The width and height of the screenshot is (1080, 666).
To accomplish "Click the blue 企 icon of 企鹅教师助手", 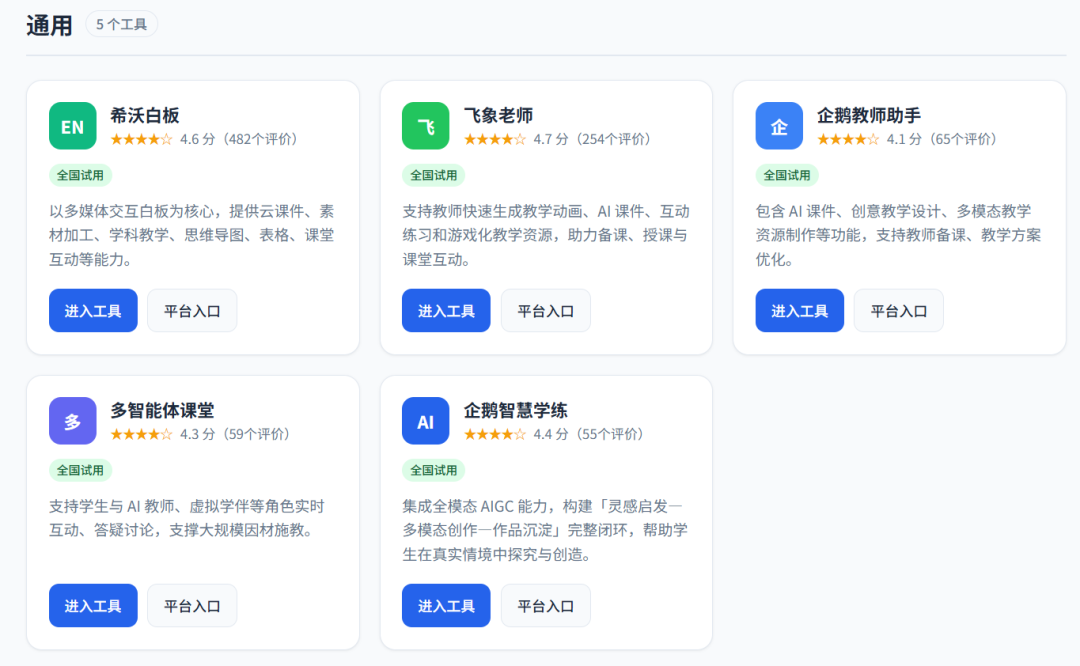I will [x=779, y=126].
